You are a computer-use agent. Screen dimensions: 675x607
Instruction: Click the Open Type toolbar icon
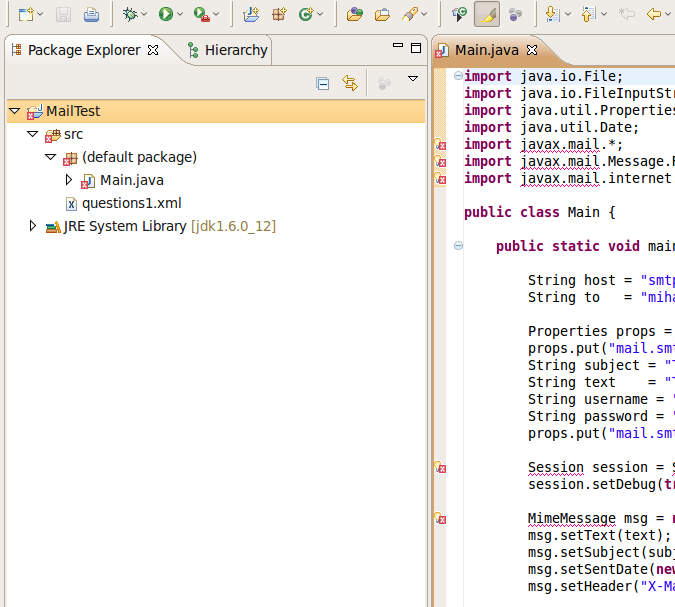[354, 15]
